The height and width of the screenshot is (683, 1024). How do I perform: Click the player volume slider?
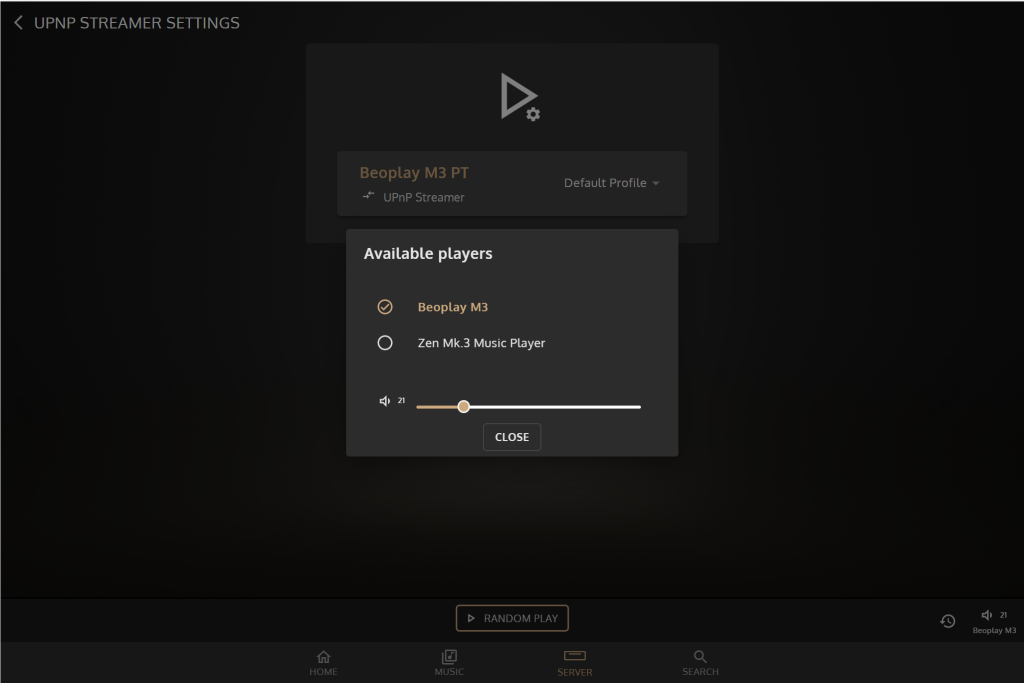tap(528, 407)
